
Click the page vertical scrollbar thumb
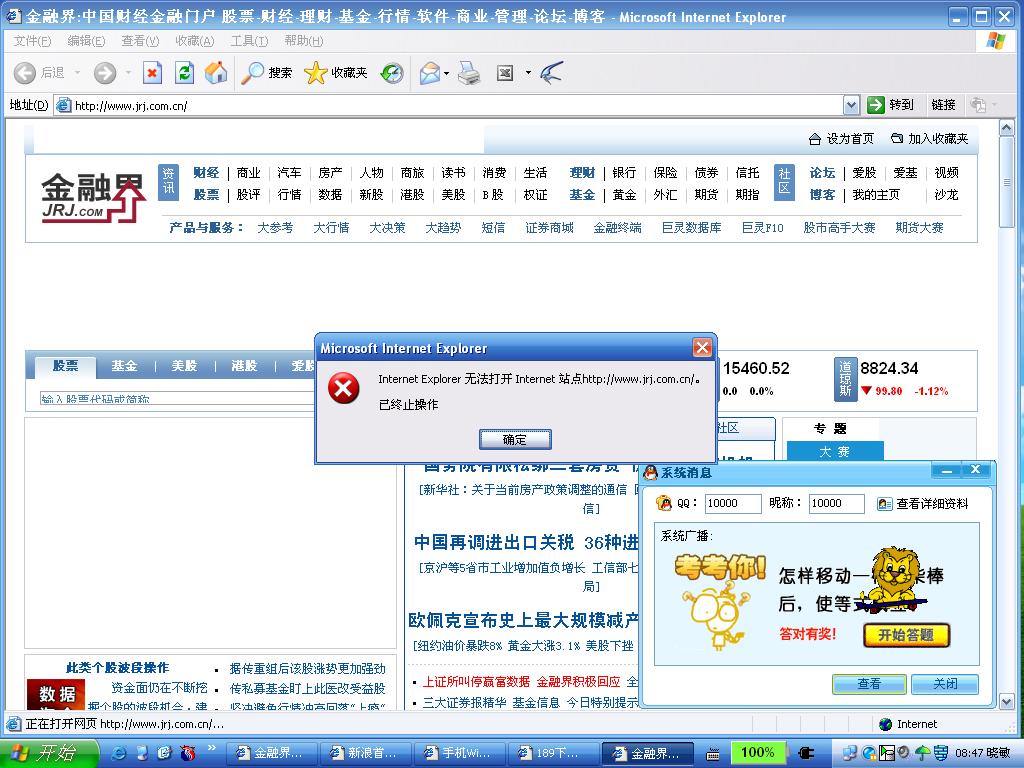tap(1006, 182)
